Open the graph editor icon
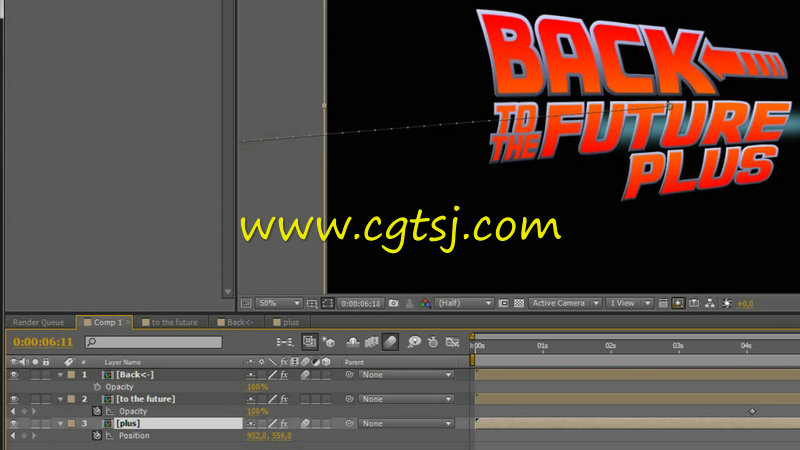This screenshot has height=450, width=800. pyautogui.click(x=452, y=342)
